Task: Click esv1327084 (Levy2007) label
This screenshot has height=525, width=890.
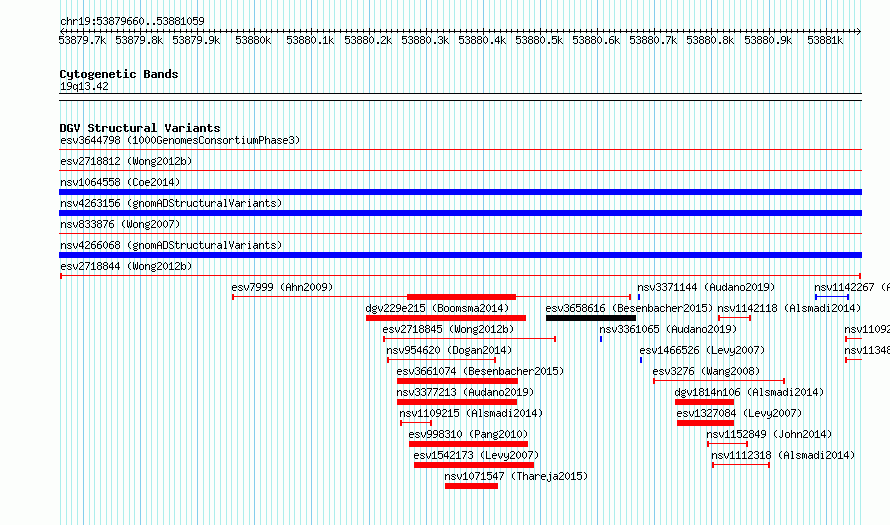Action: point(739,413)
